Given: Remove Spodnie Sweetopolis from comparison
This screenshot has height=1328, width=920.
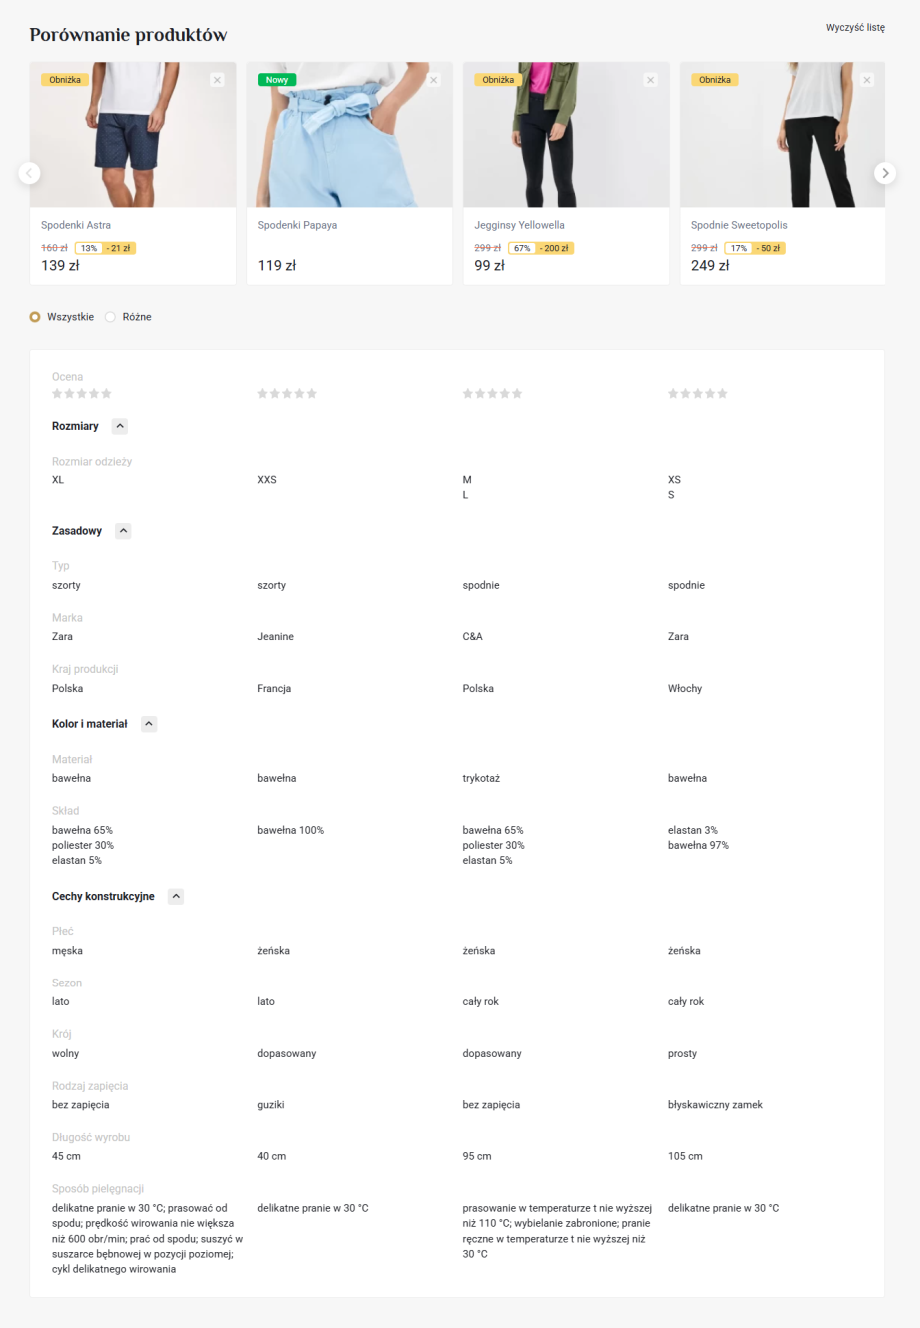Looking at the screenshot, I should (866, 80).
